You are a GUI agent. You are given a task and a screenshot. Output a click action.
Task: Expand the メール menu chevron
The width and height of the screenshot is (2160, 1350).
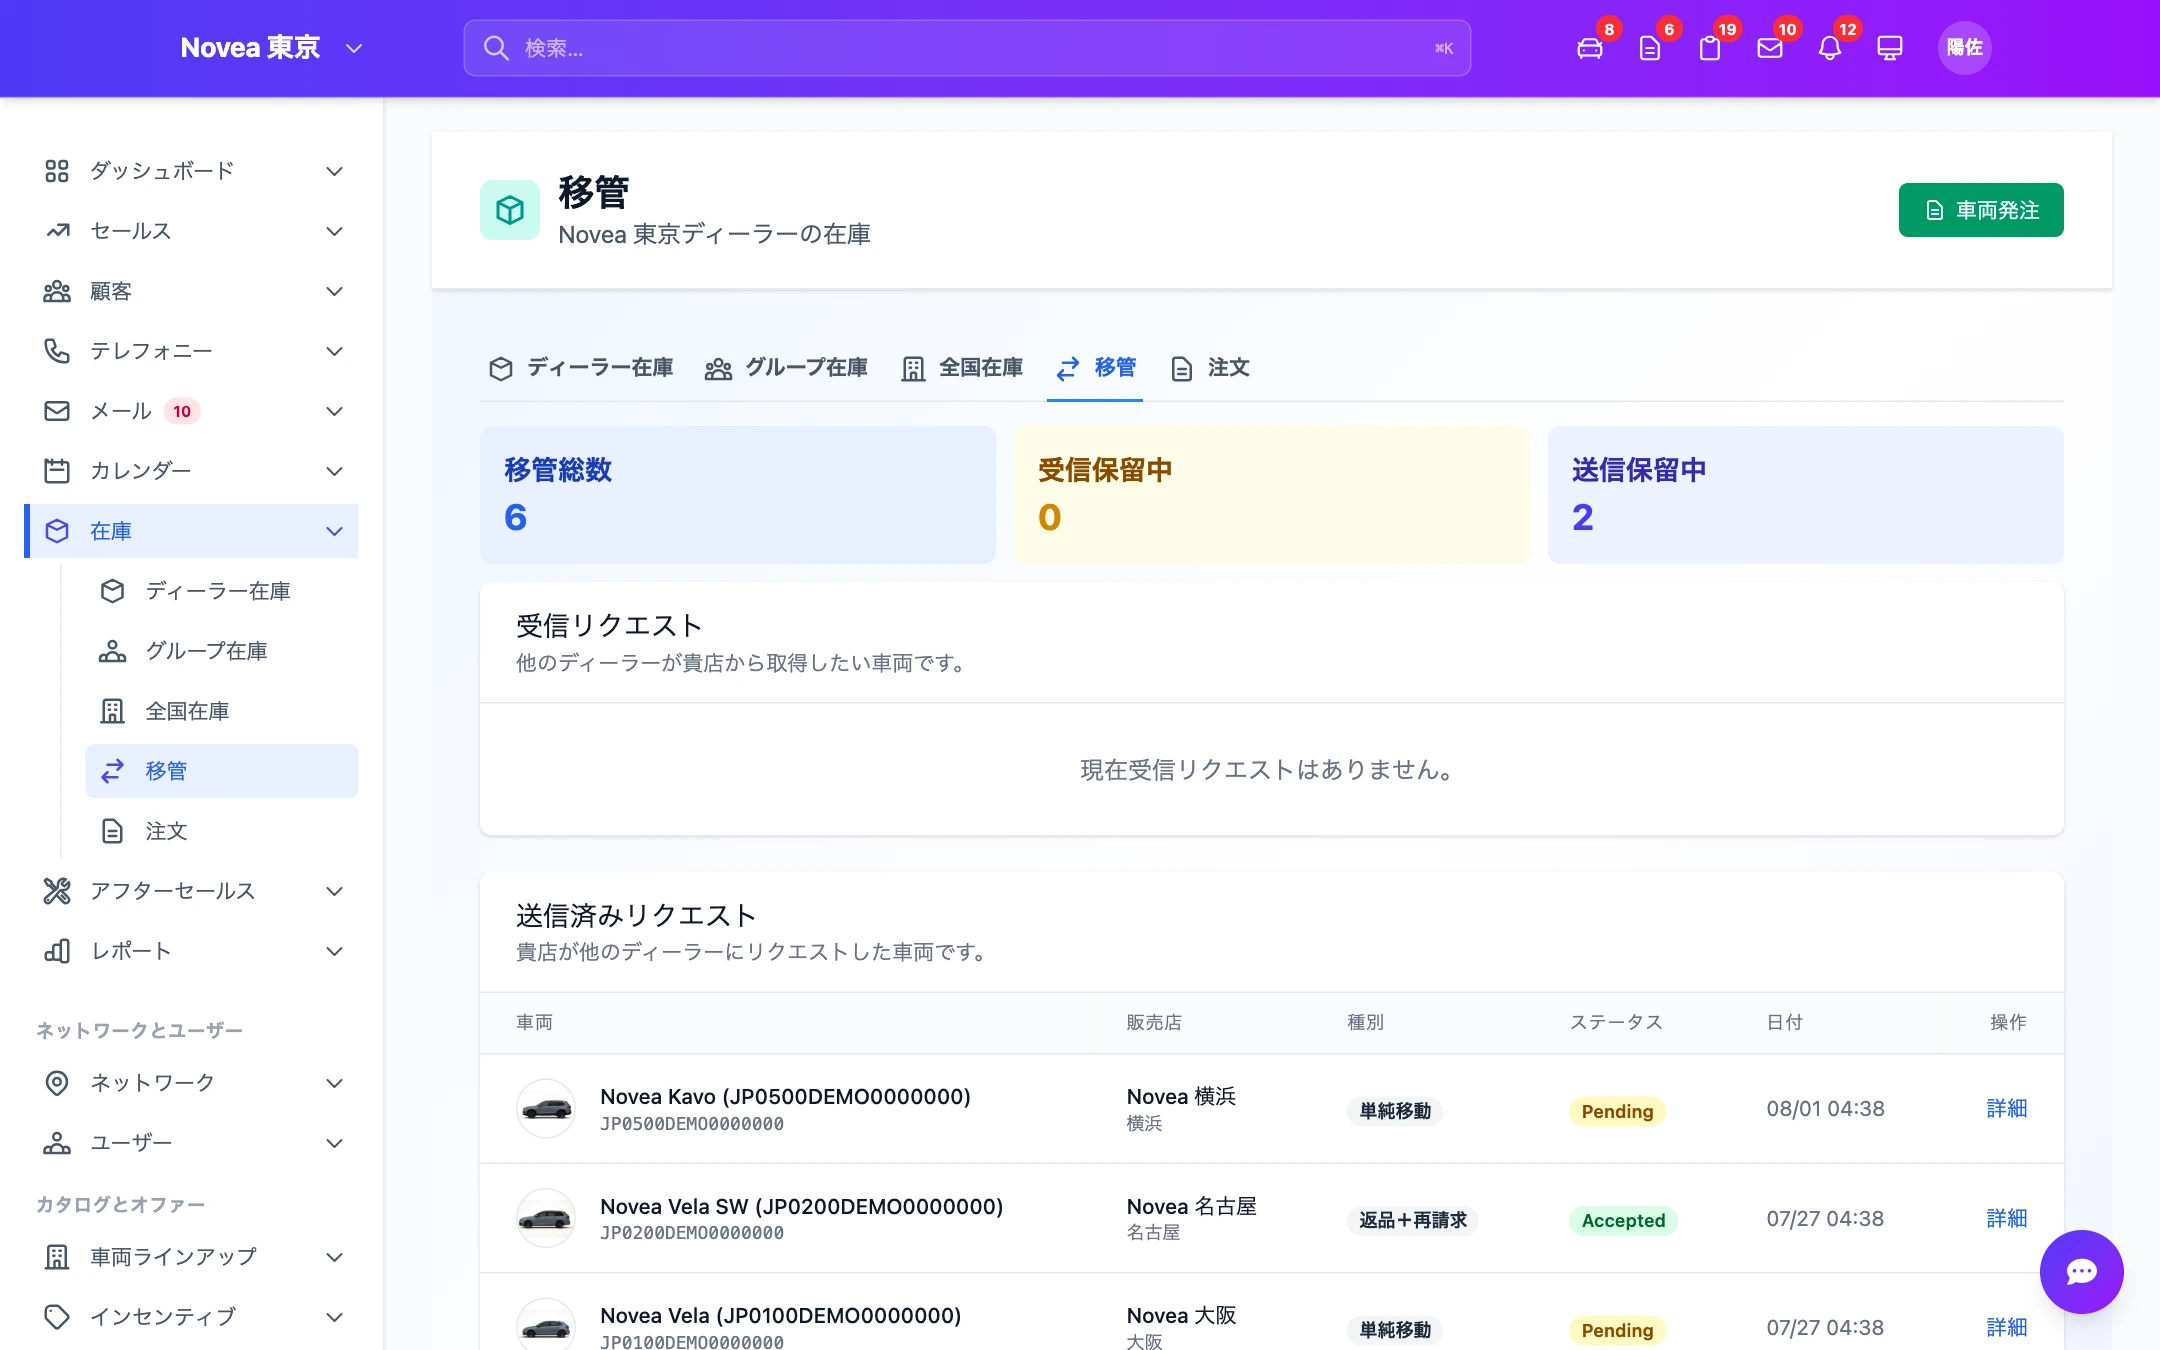(335, 411)
